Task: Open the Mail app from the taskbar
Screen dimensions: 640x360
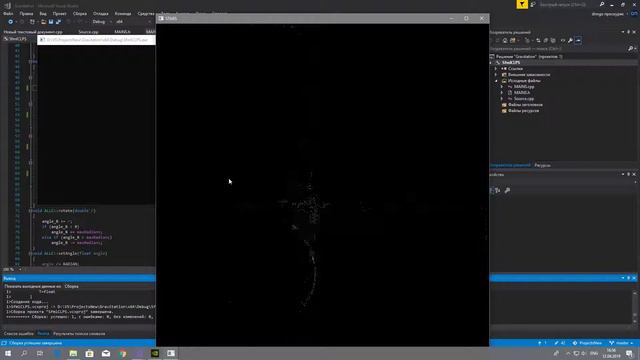Action: [x=106, y=353]
